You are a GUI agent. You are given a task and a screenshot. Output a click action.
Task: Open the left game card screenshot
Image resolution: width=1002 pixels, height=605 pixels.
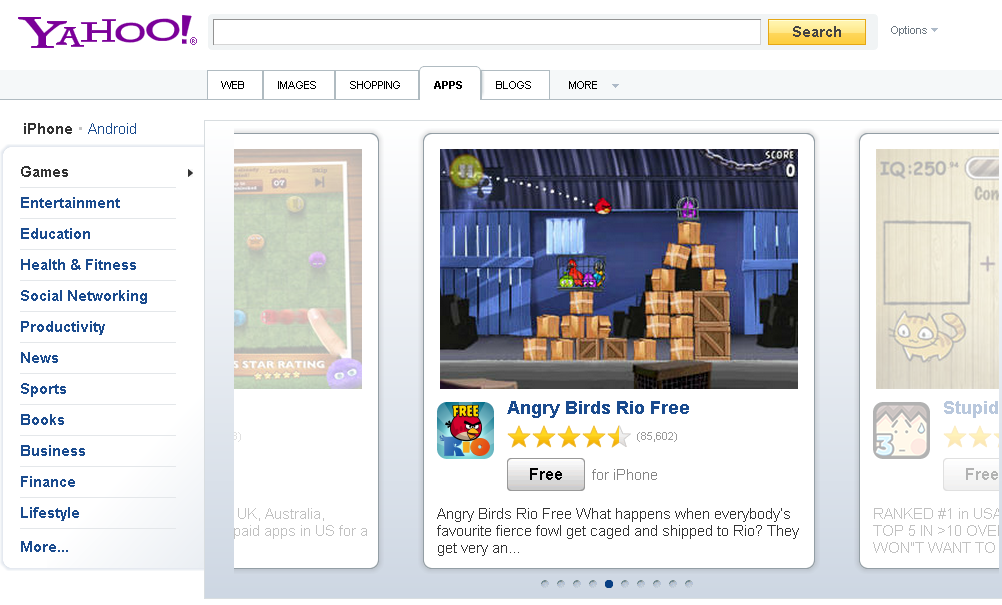298,269
